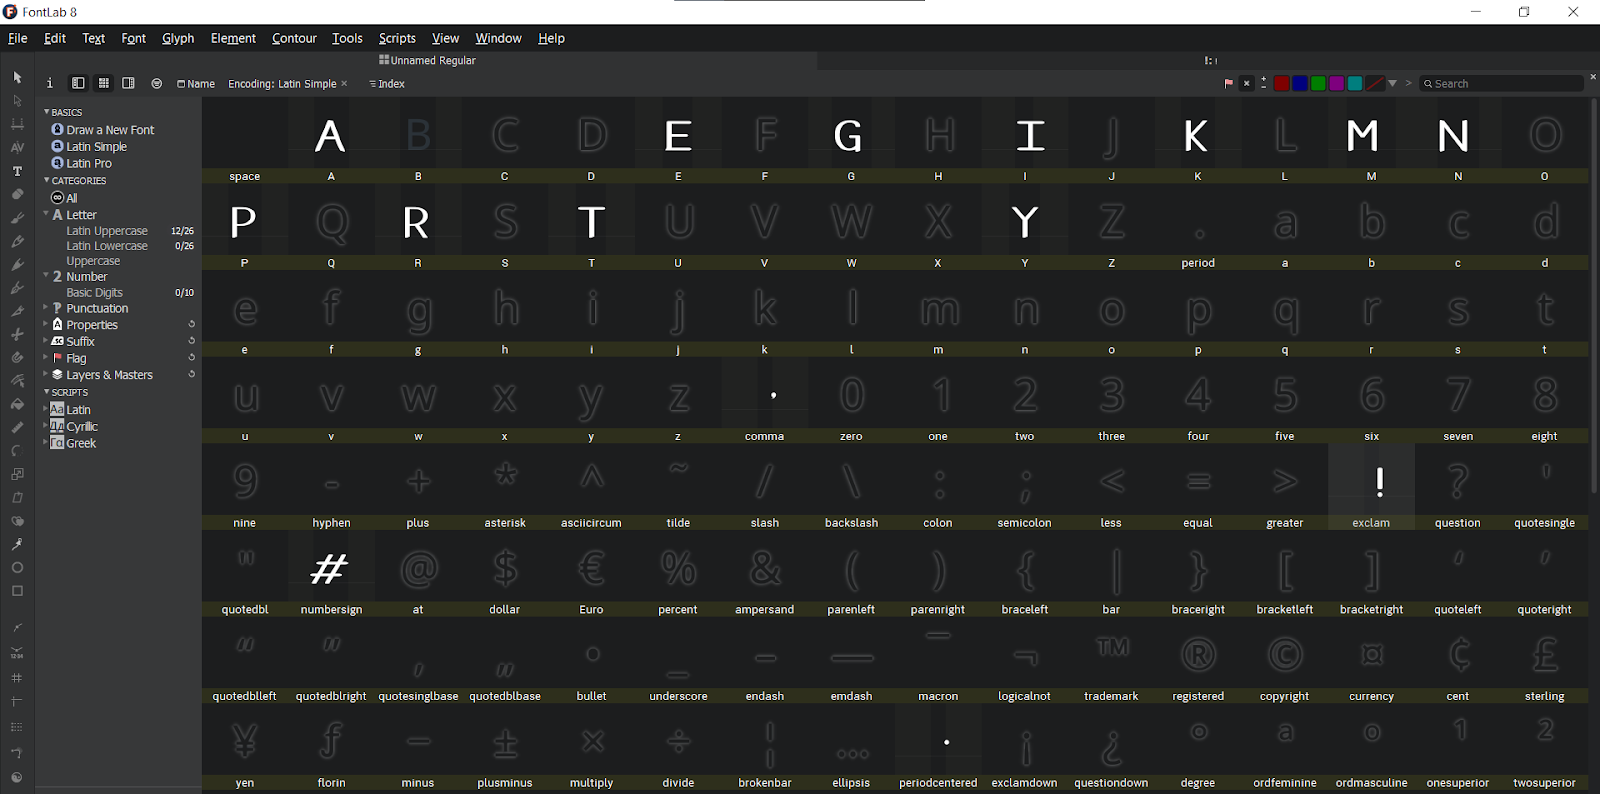Reset the Properties category filter

tap(191, 324)
